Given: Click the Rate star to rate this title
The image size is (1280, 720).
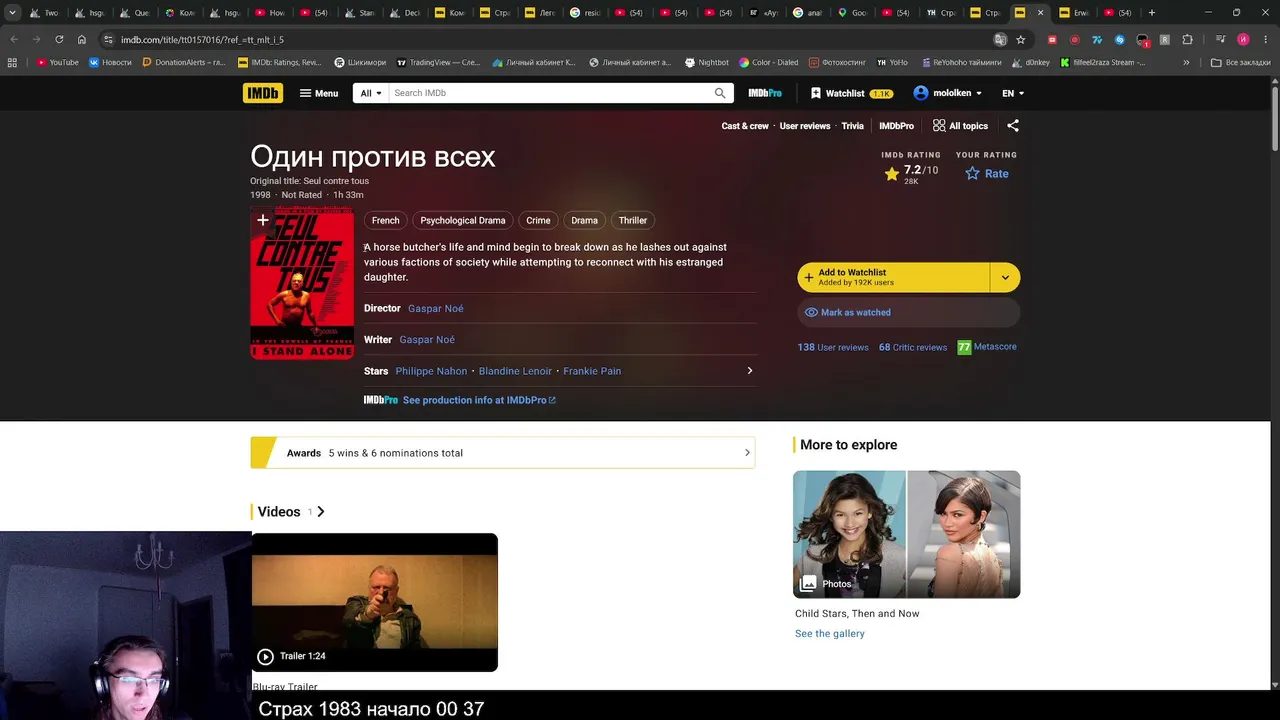Looking at the screenshot, I should (x=987, y=174).
